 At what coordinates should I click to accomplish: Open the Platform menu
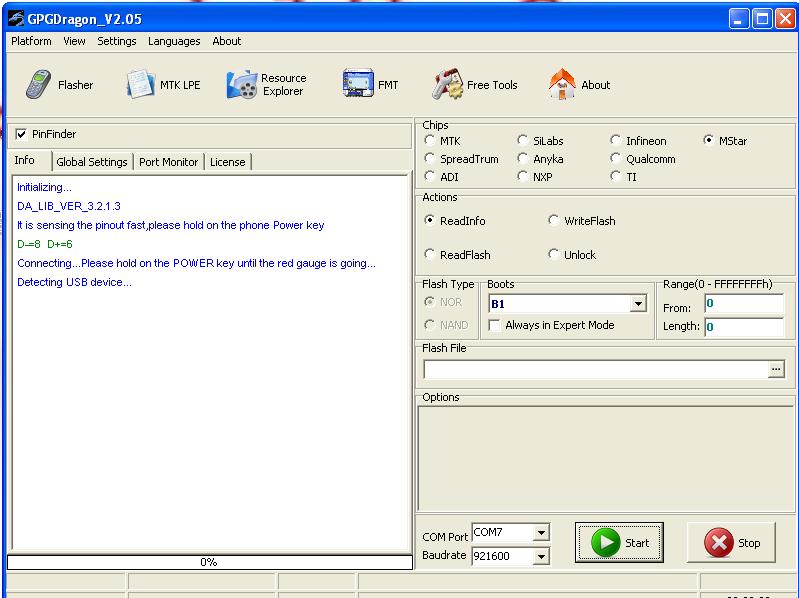point(31,41)
